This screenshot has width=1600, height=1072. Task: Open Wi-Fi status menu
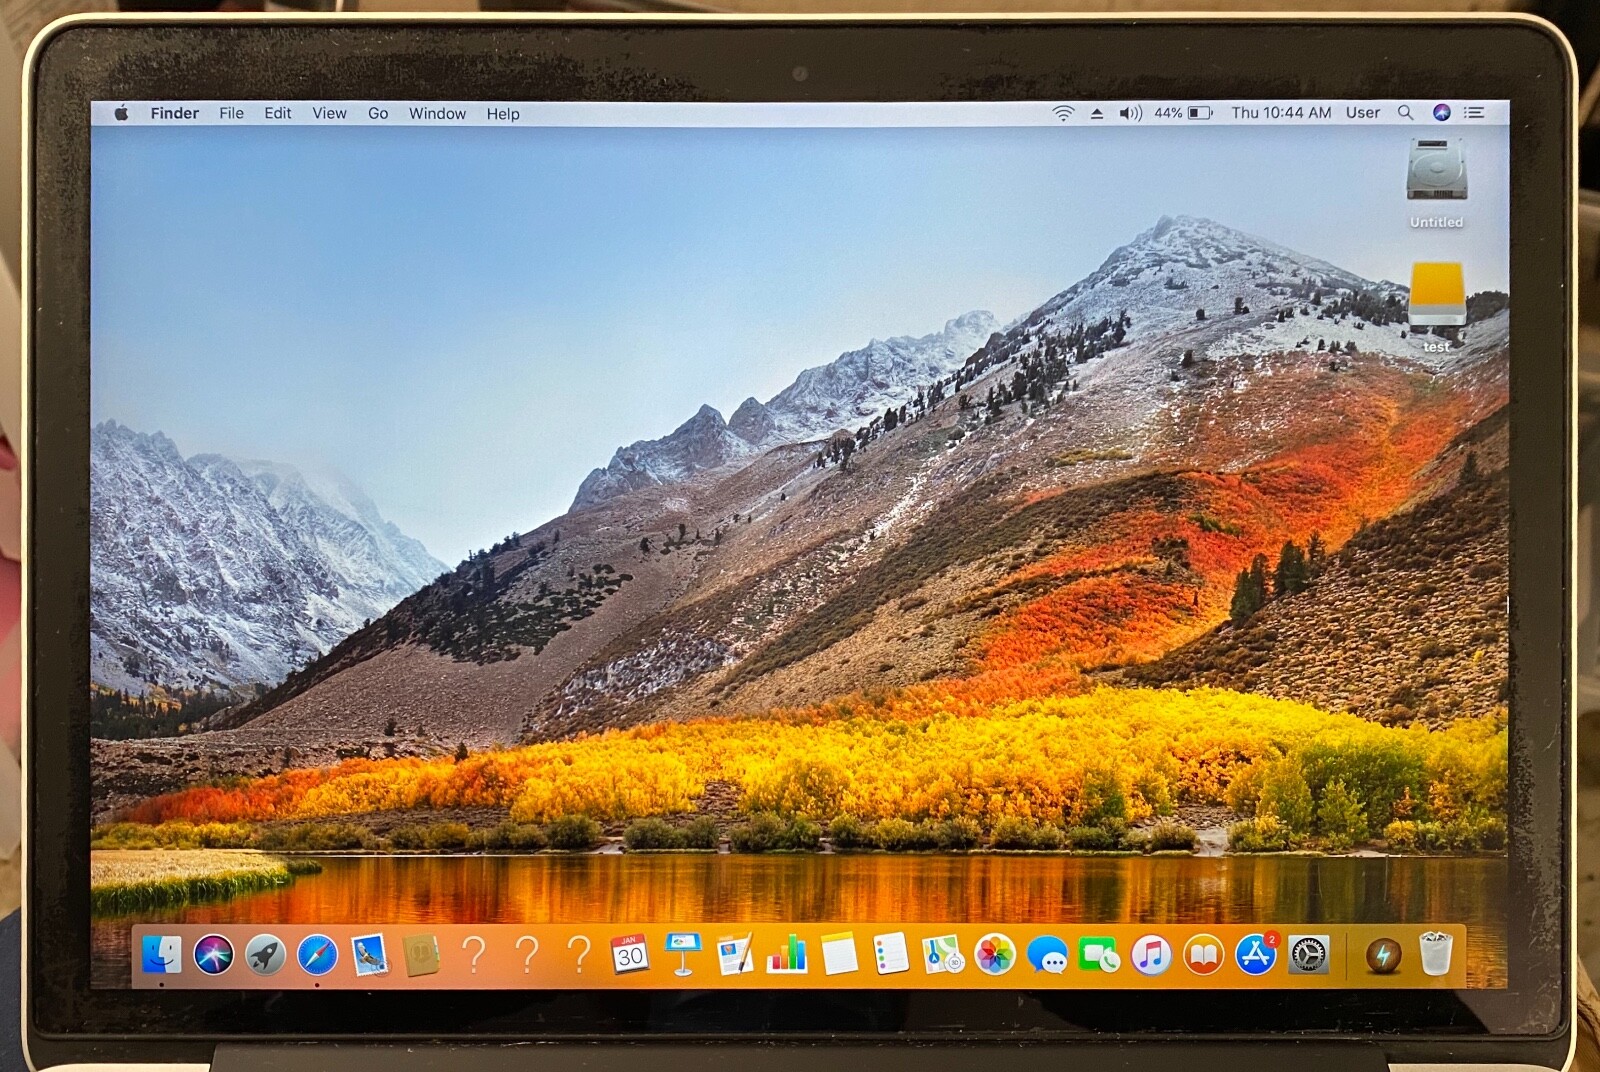click(x=1063, y=113)
